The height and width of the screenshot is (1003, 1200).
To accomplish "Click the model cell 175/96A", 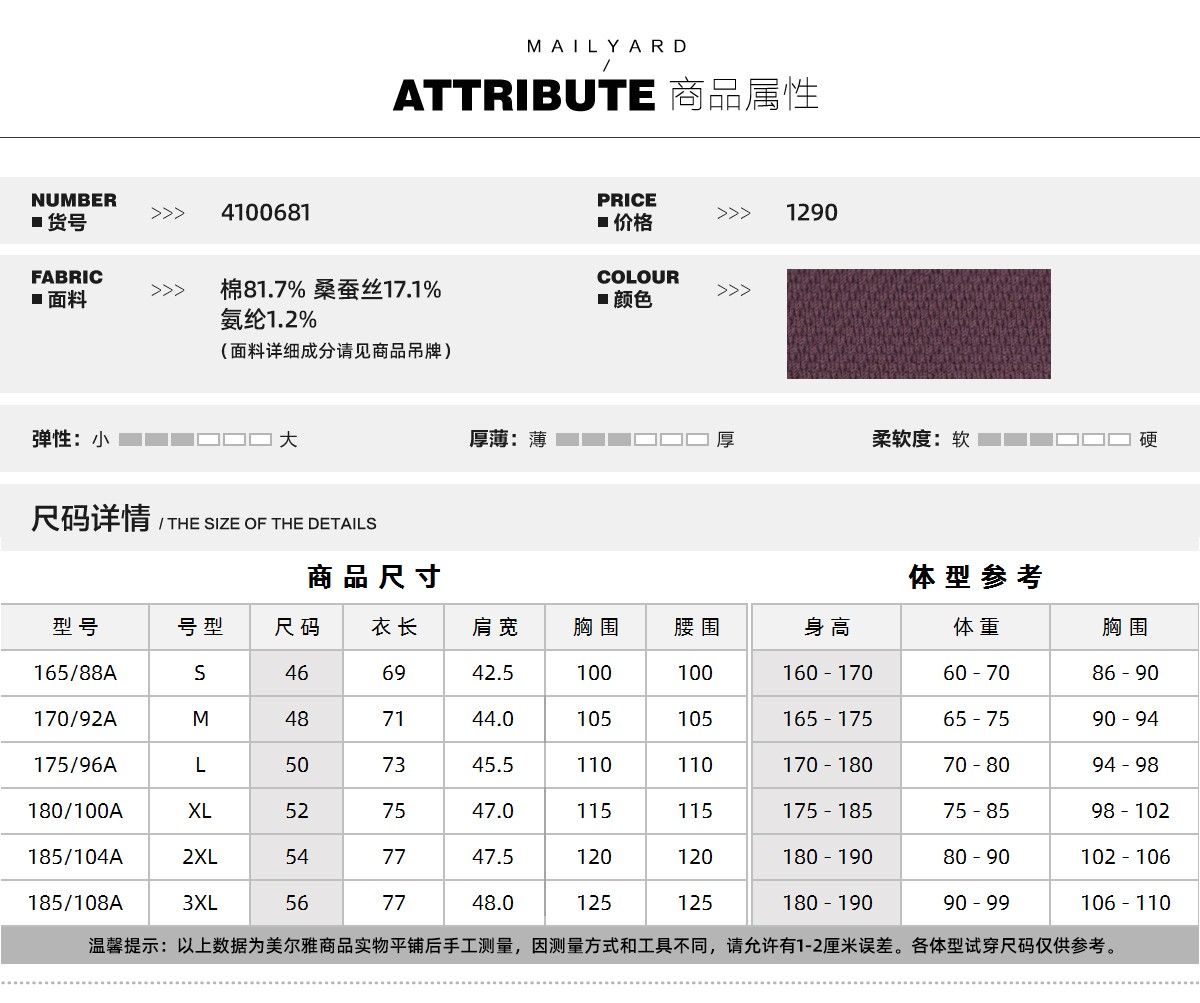I will (x=75, y=765).
